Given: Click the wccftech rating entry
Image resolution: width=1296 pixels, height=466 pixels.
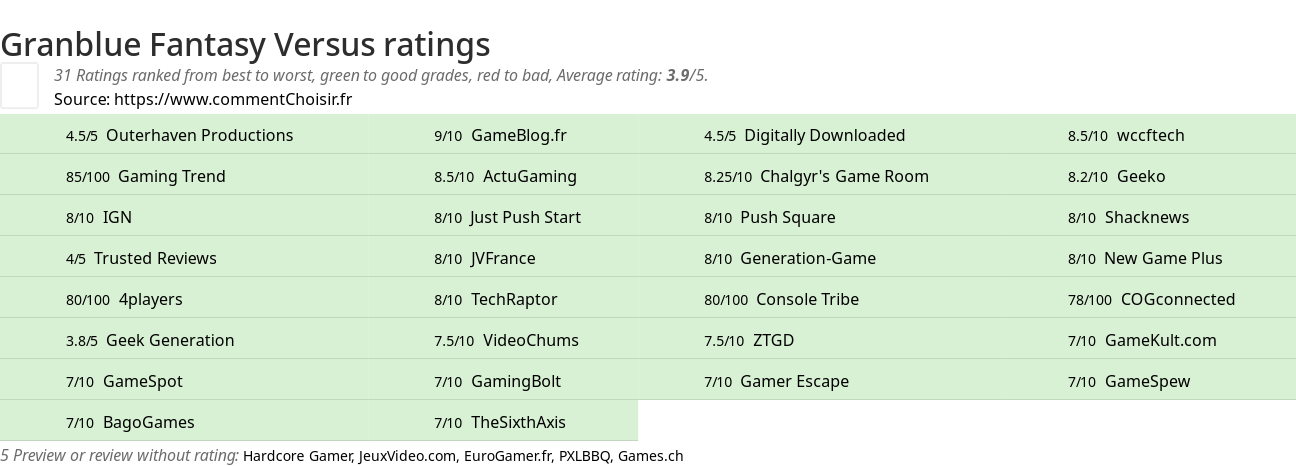Looking at the screenshot, I should click(x=1150, y=135).
